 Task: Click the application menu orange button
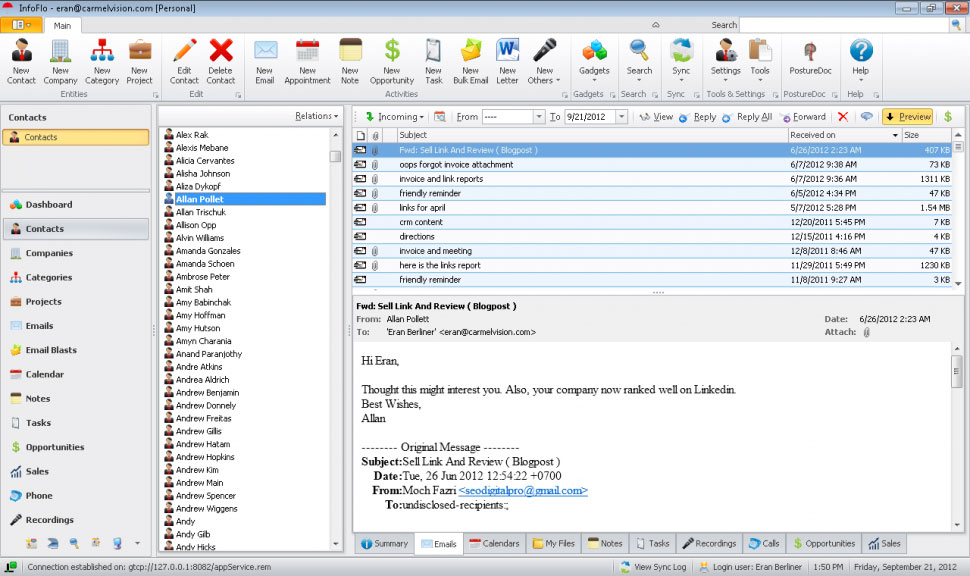tap(21, 25)
